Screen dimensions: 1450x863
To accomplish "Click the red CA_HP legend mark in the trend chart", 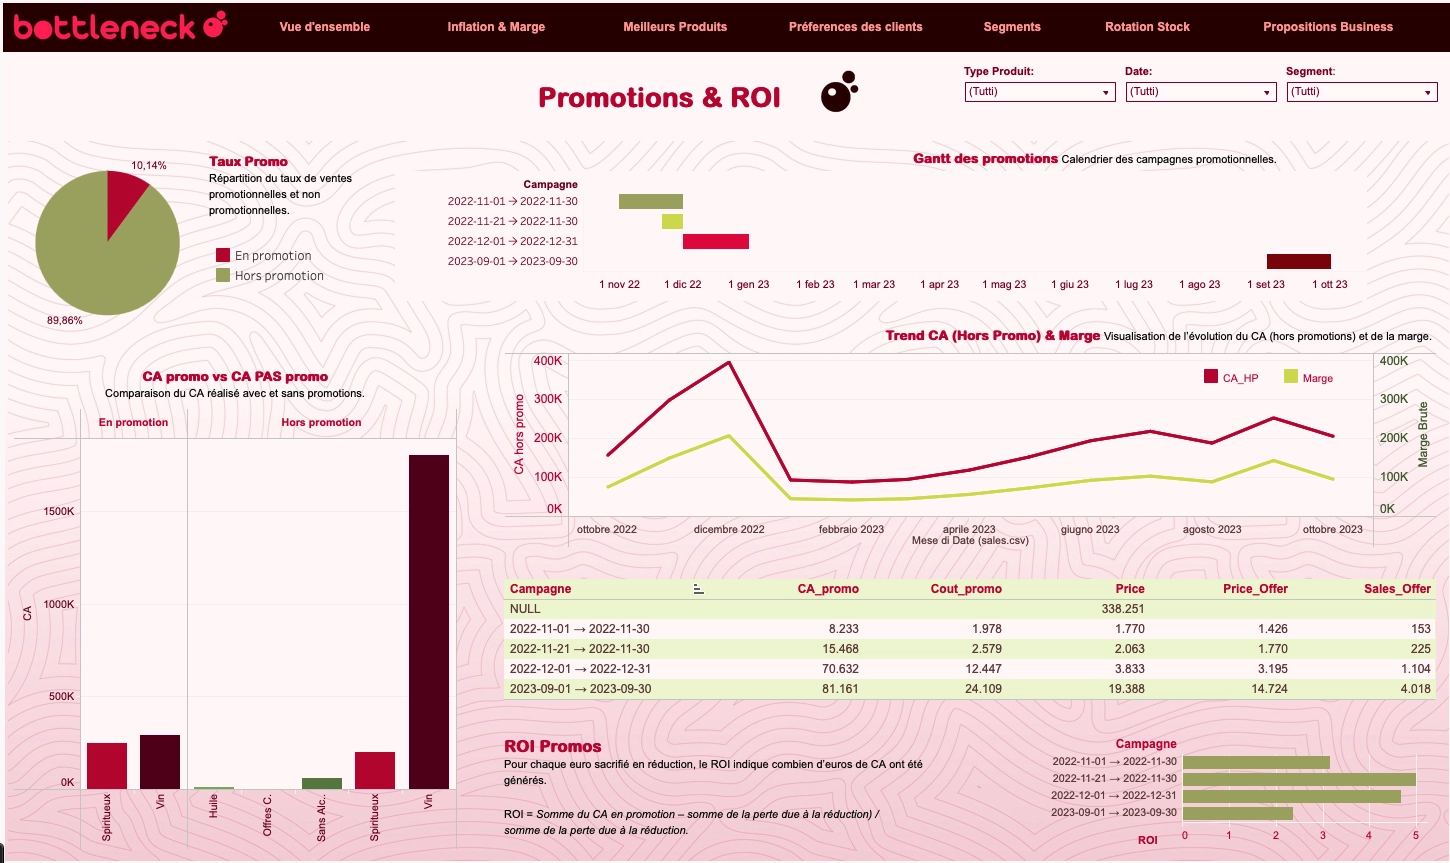I will click(x=1211, y=378).
